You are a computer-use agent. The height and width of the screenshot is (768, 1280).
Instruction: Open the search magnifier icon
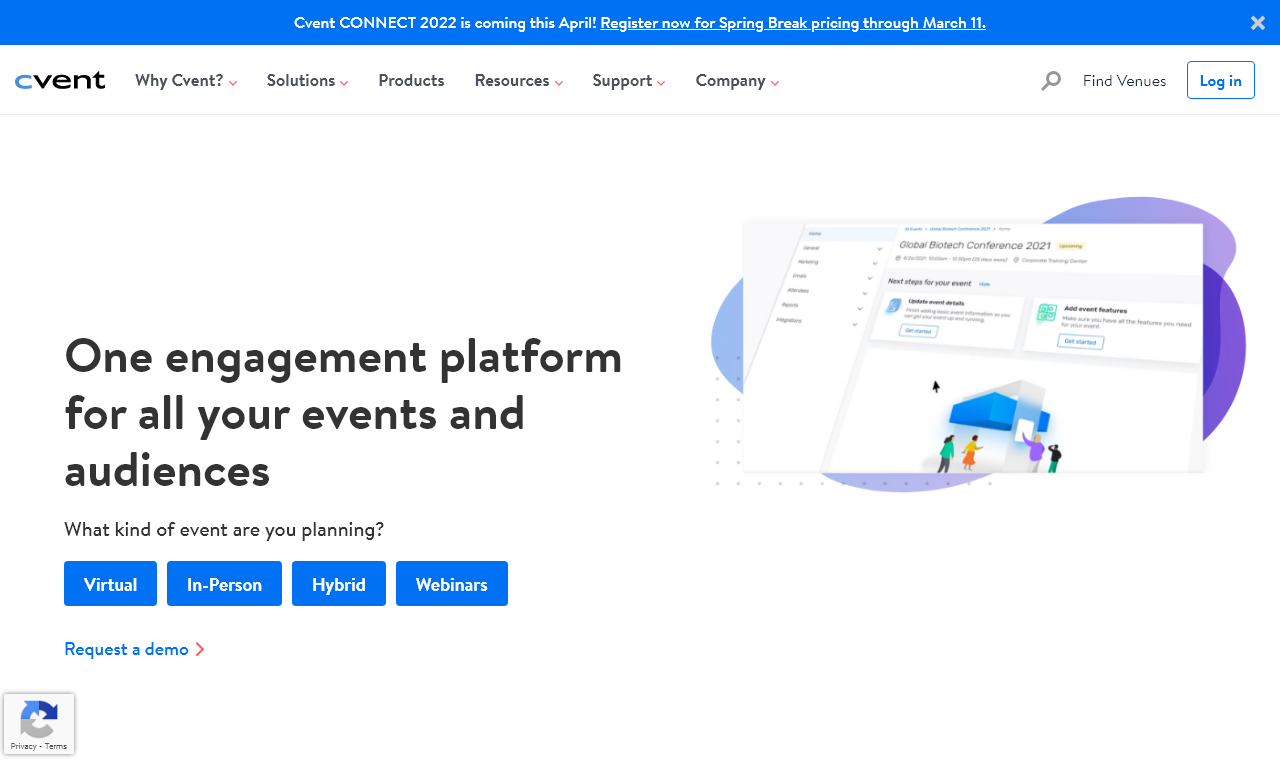tap(1051, 81)
